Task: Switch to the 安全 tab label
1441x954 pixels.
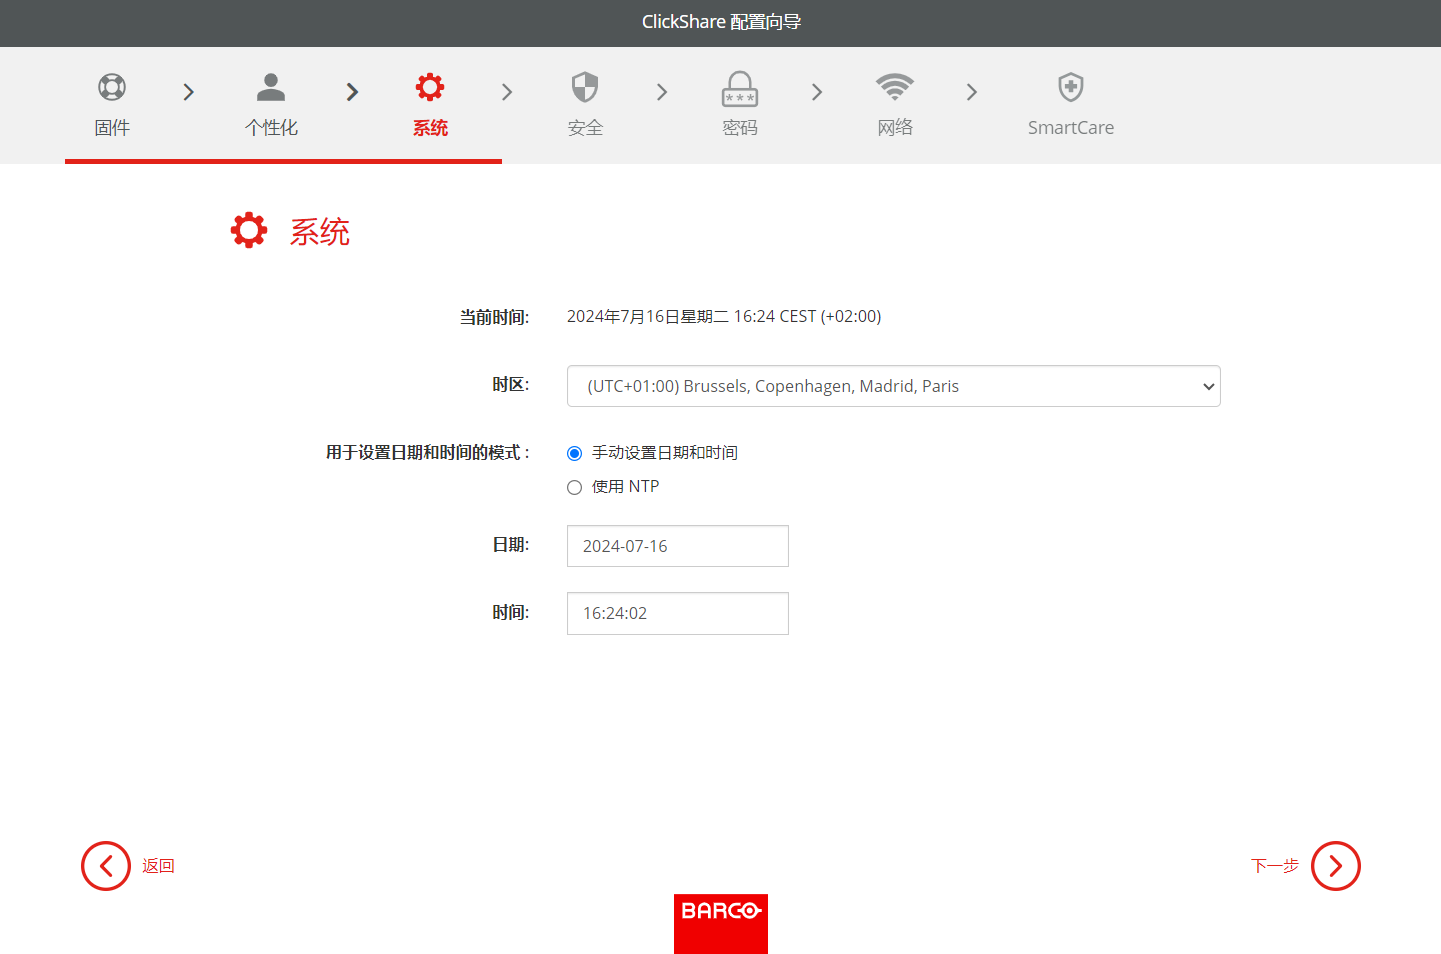Action: click(585, 128)
